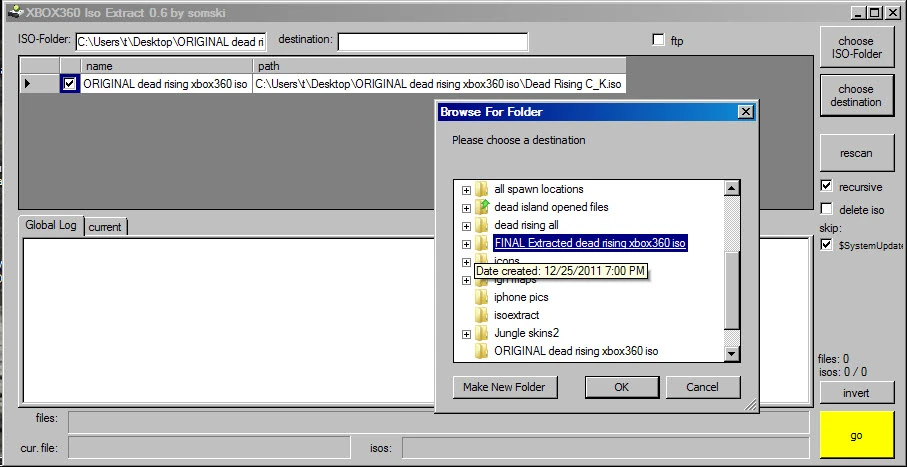Click the Global Log text area
This screenshot has height=467, width=907.
pyautogui.click(x=228, y=319)
